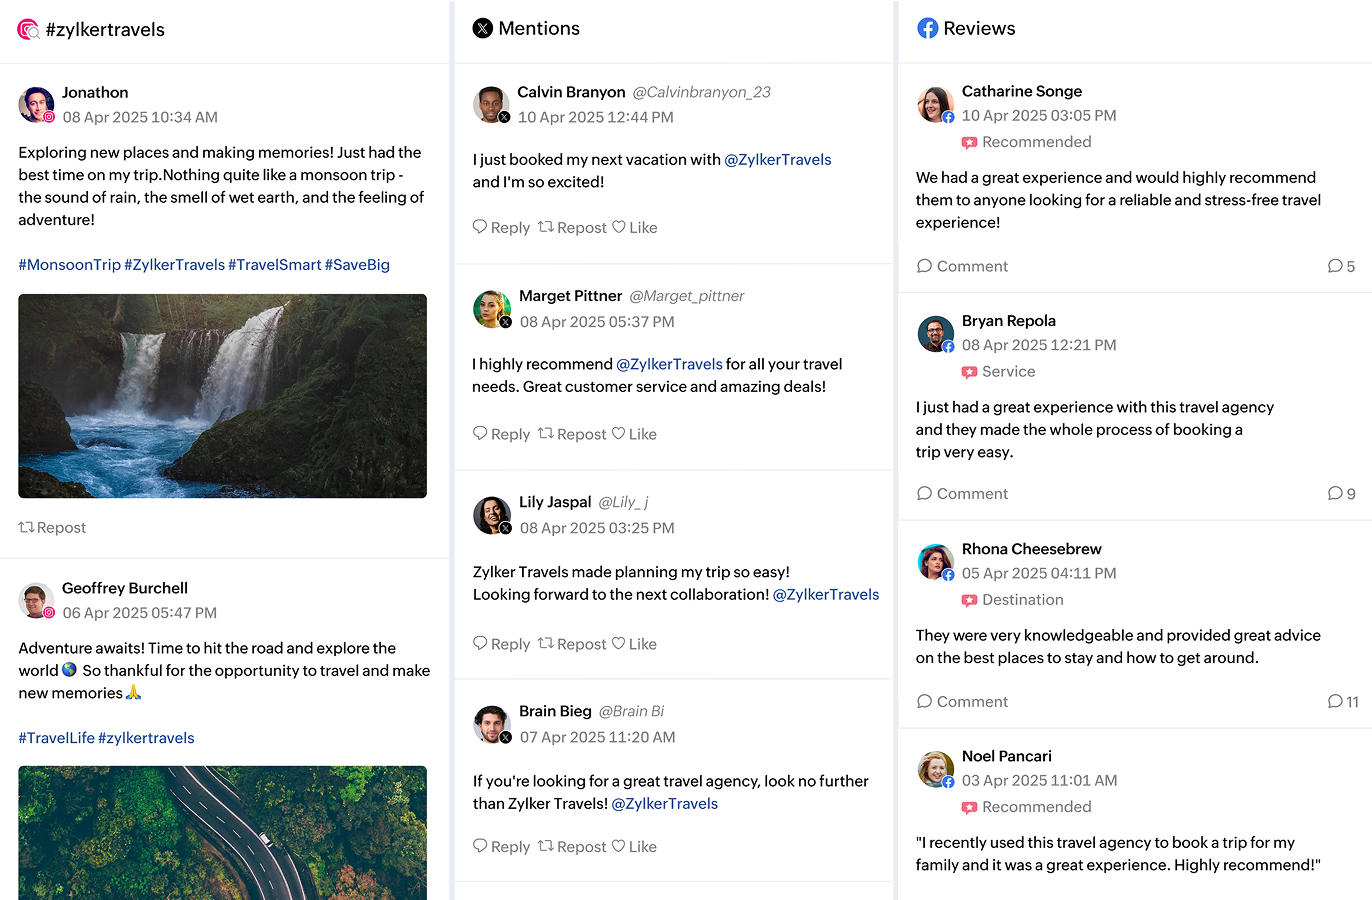Like Marget Pittner's mention
The height and width of the screenshot is (900, 1372).
pyautogui.click(x=635, y=434)
